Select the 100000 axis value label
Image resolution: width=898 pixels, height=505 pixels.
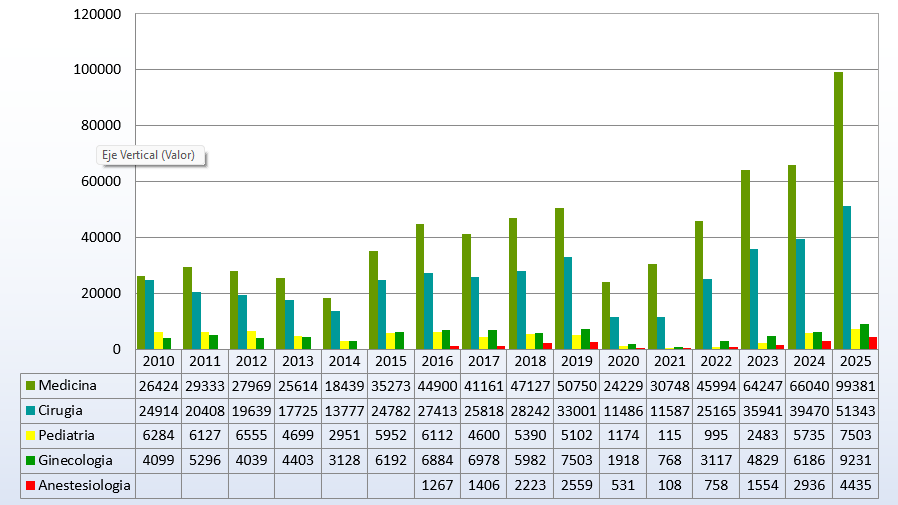98,70
